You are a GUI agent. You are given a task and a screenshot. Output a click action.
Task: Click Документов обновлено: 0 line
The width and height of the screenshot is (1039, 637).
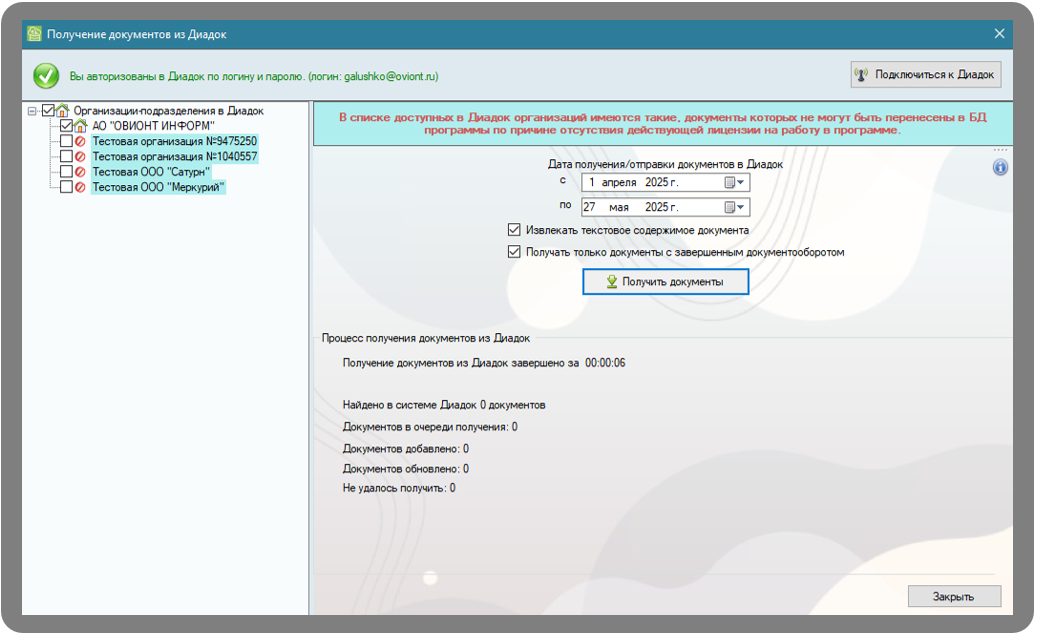406,469
